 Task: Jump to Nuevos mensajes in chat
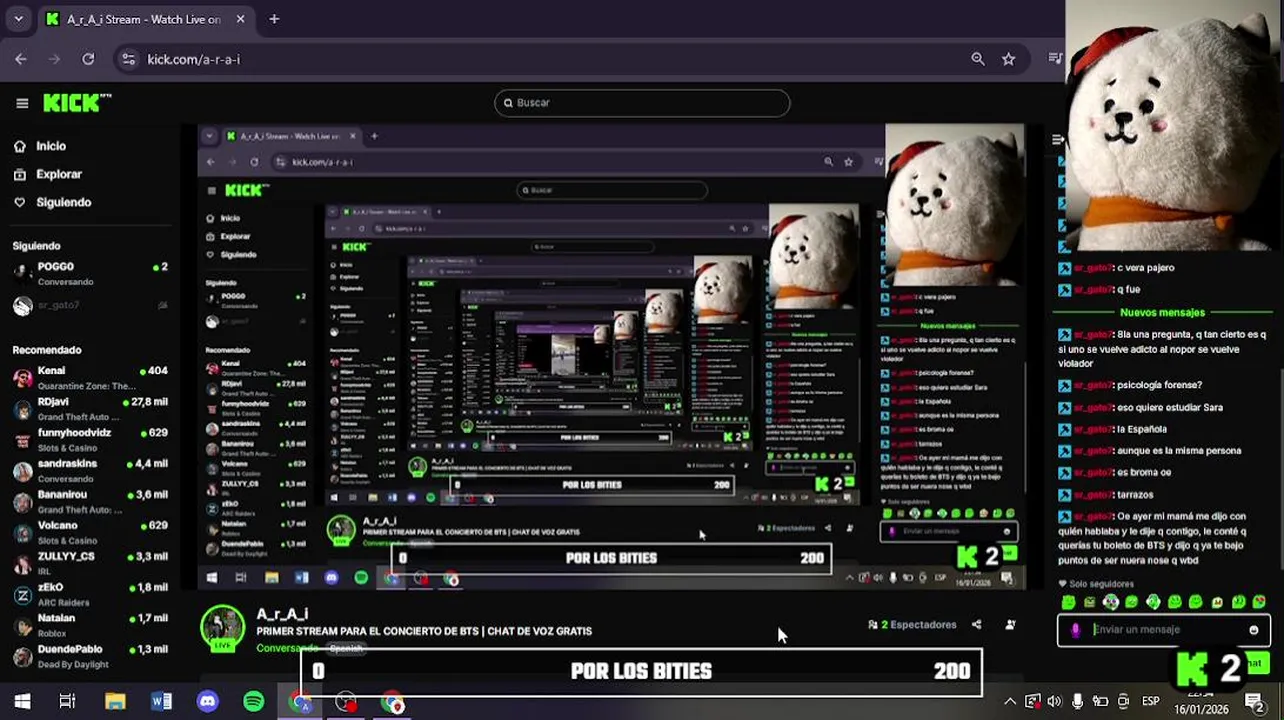pyautogui.click(x=1162, y=313)
